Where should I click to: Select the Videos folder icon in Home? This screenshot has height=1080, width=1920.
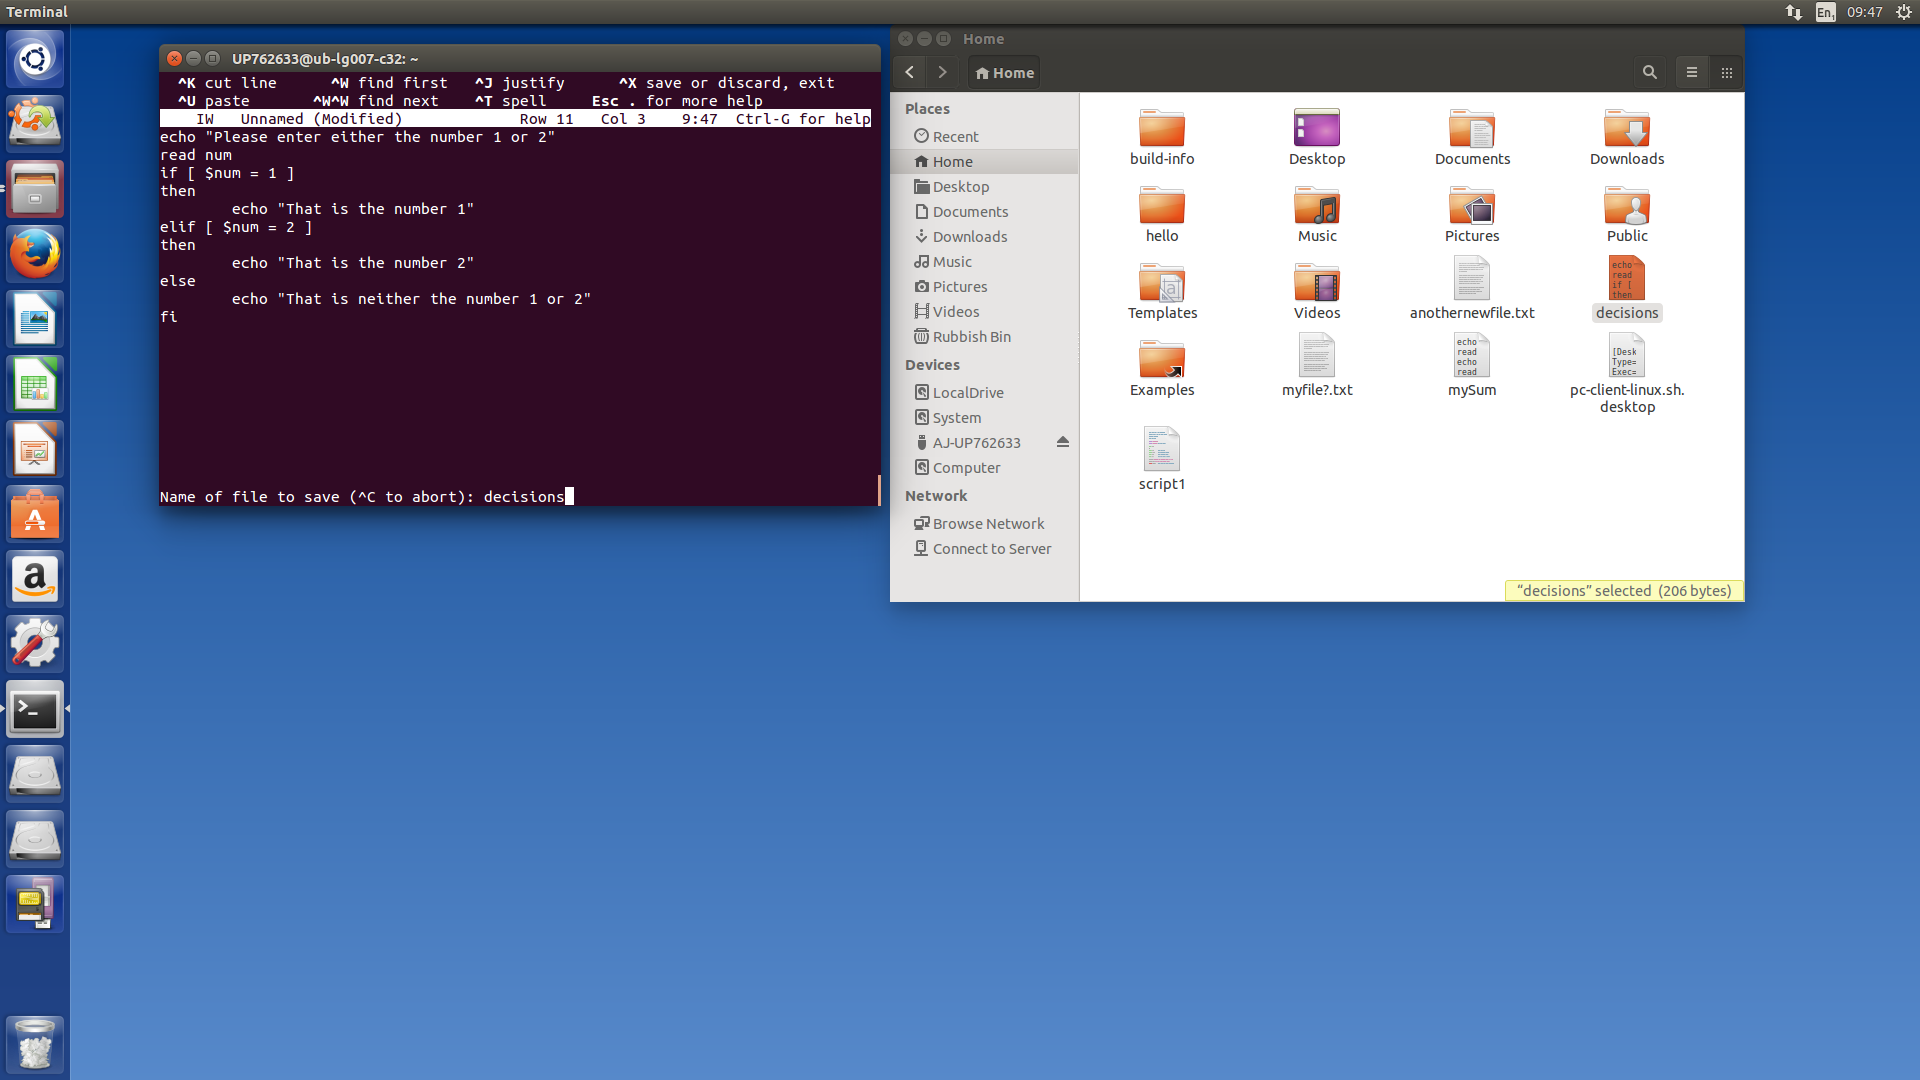(1317, 291)
